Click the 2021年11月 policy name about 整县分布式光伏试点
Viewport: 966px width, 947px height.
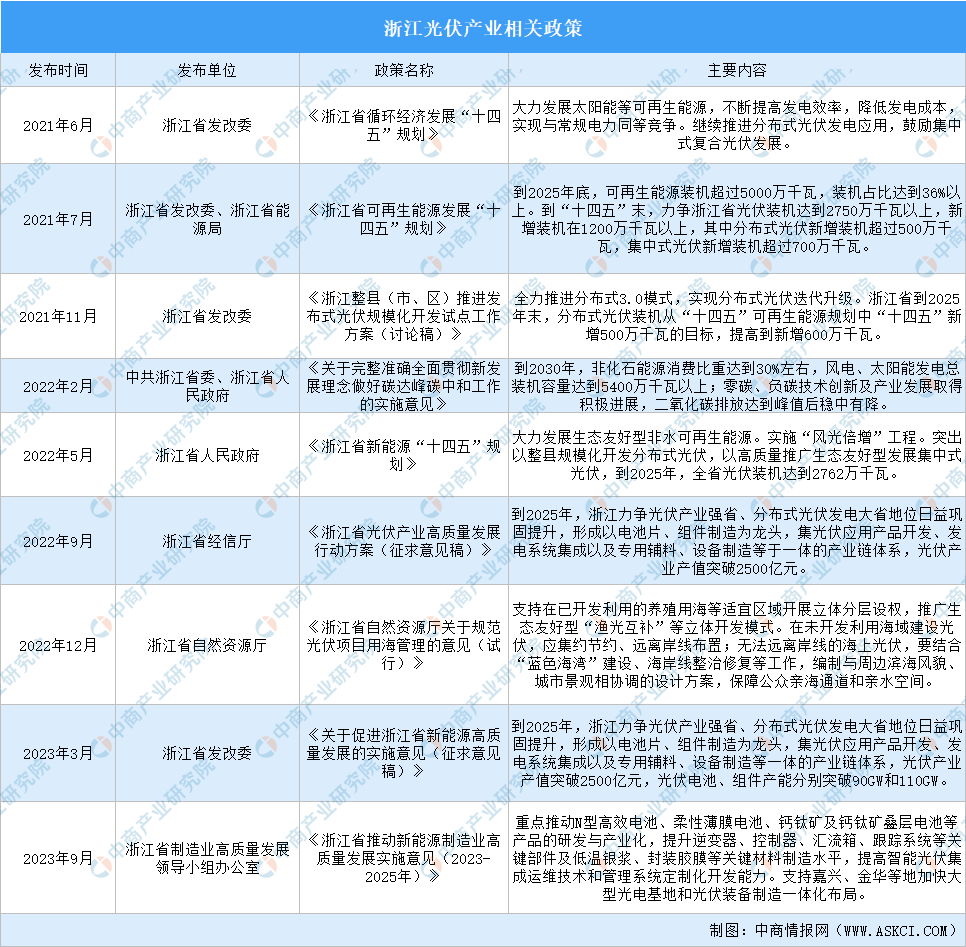pyautogui.click(x=404, y=316)
